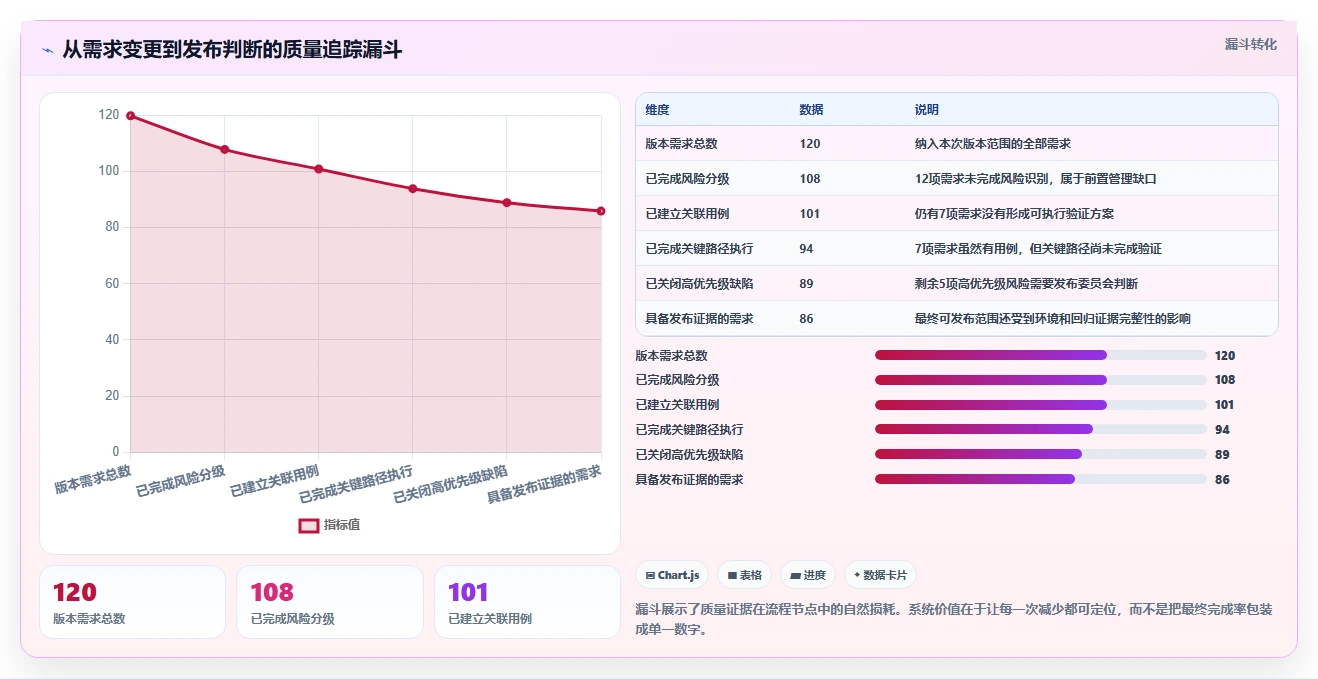Select the Chart.js chip
Screen dimensions: 1318x679
pyautogui.click(x=671, y=575)
